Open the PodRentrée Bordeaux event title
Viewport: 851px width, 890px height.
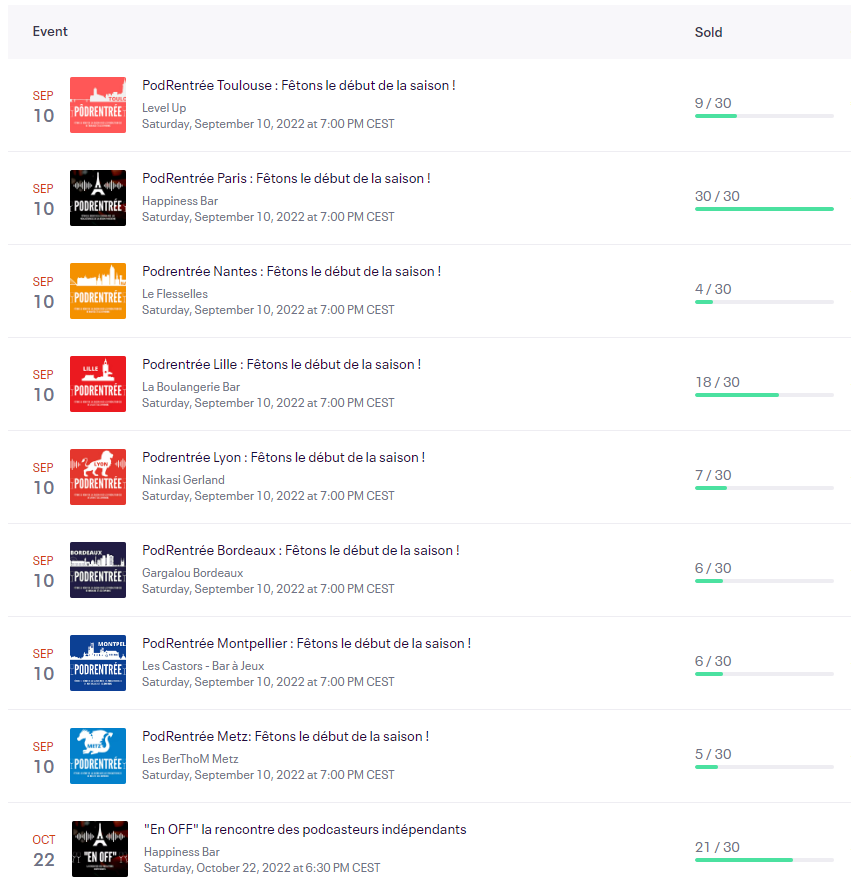pos(301,551)
